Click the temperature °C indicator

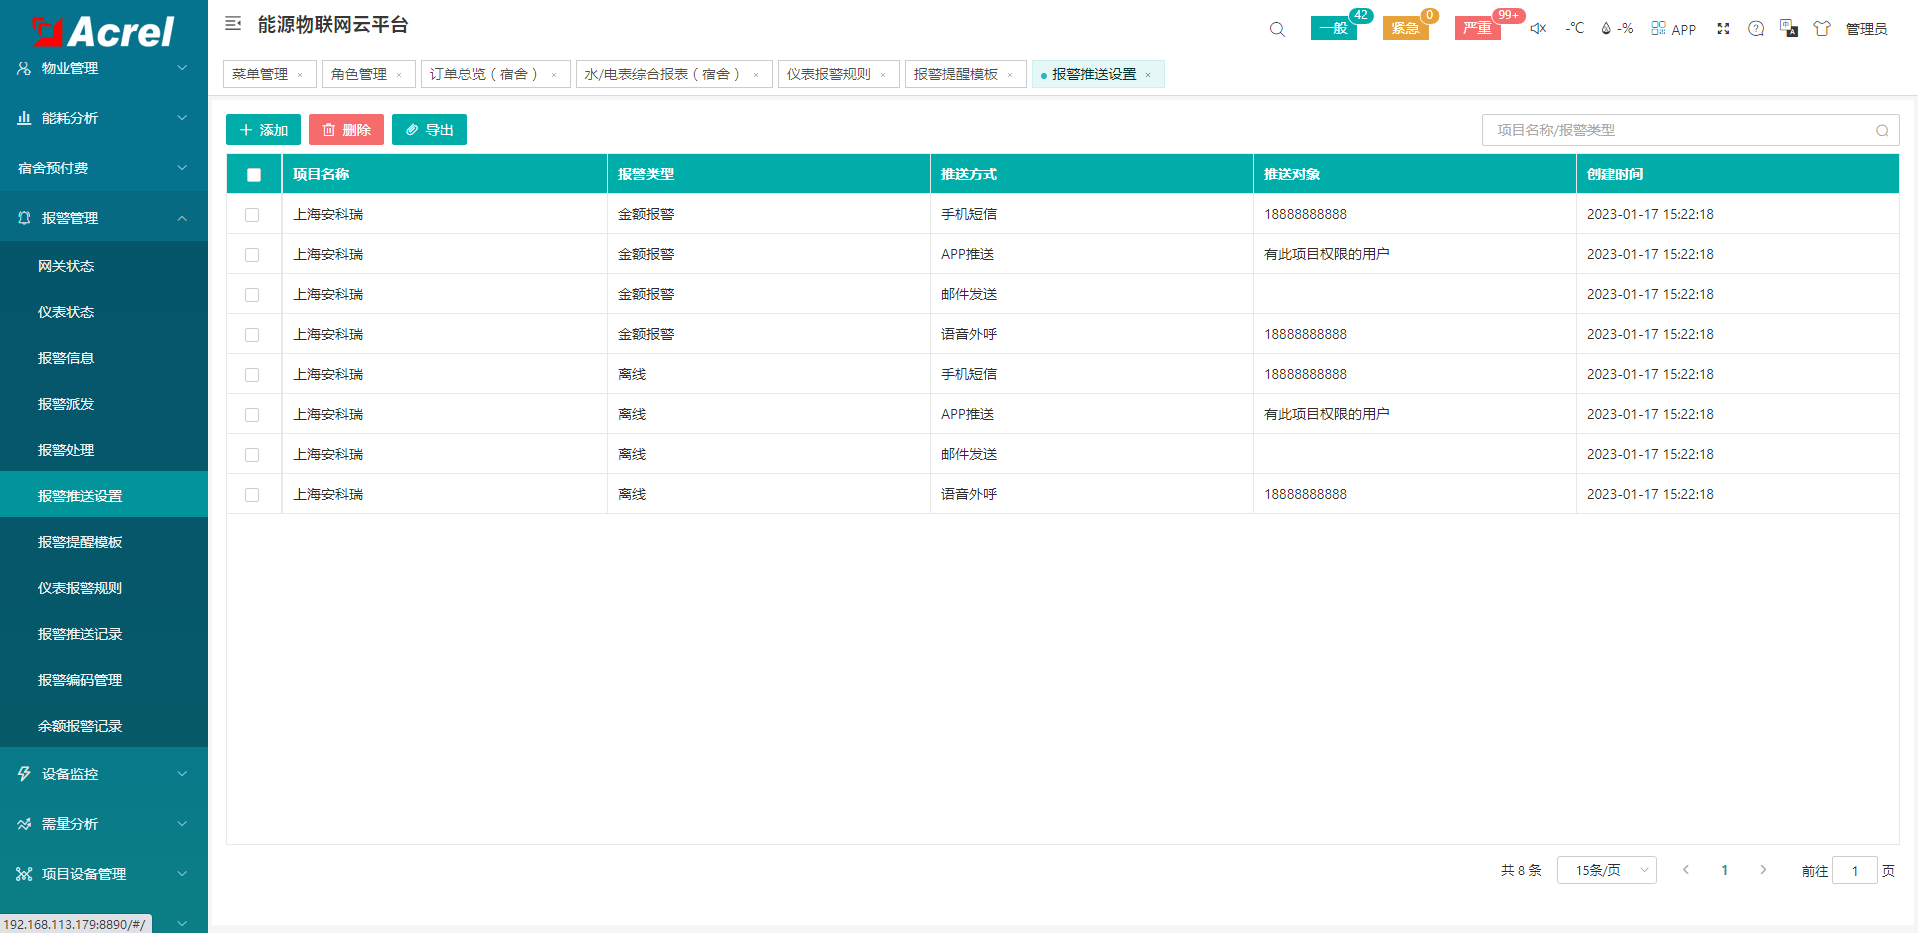pyautogui.click(x=1575, y=28)
